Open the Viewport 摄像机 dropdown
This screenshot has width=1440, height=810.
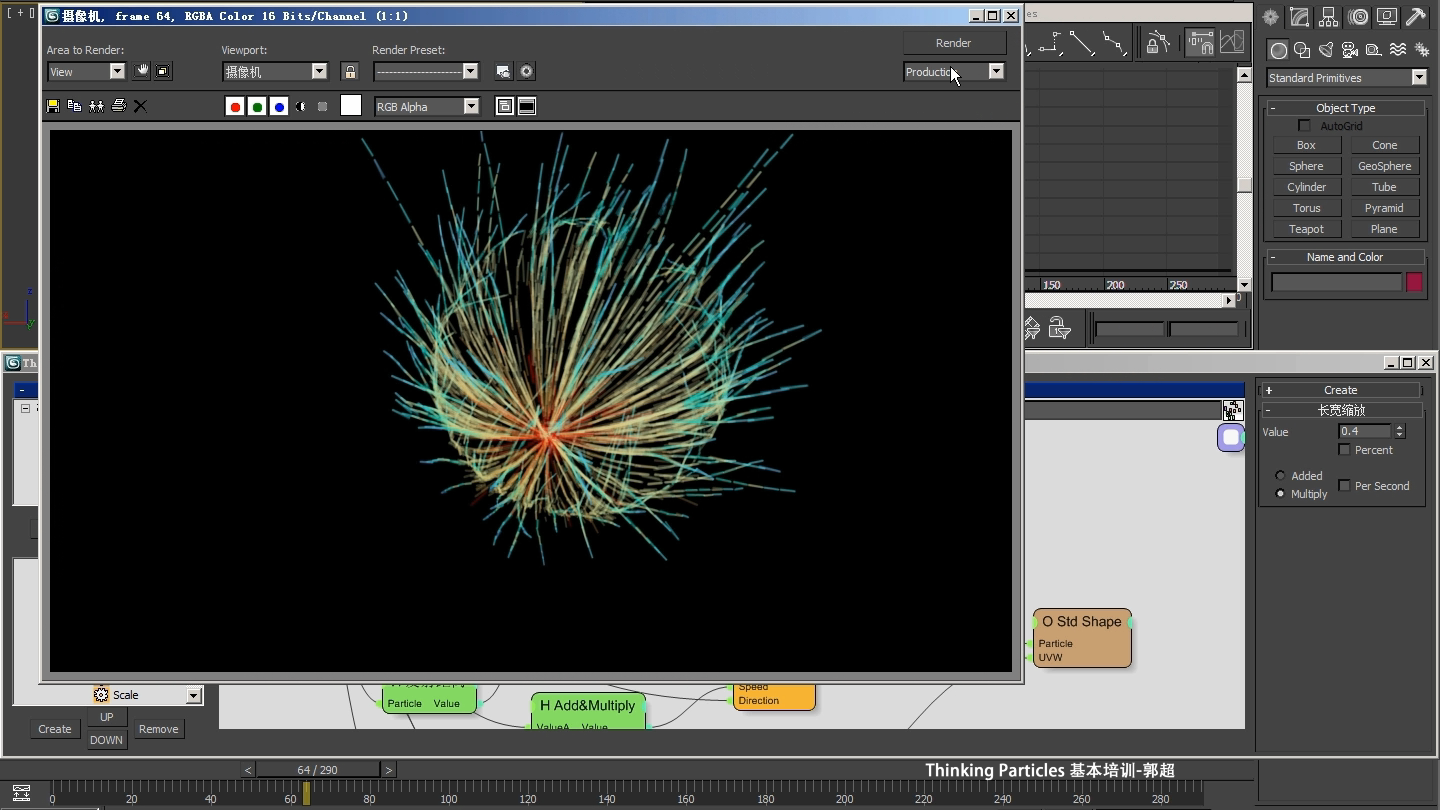click(275, 72)
